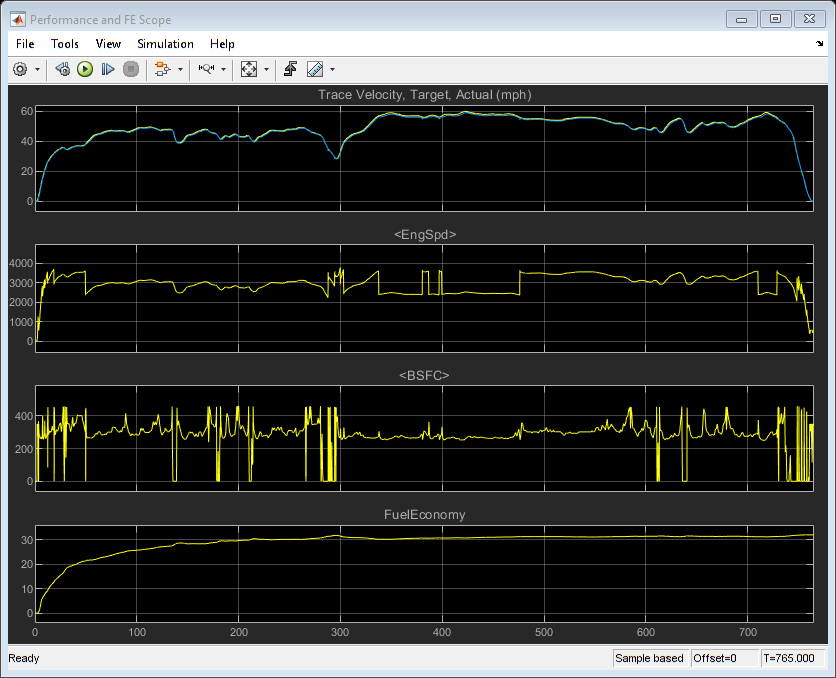This screenshot has width=836, height=678.
Task: Click the '700' tick label on time axis
Action: [x=747, y=632]
